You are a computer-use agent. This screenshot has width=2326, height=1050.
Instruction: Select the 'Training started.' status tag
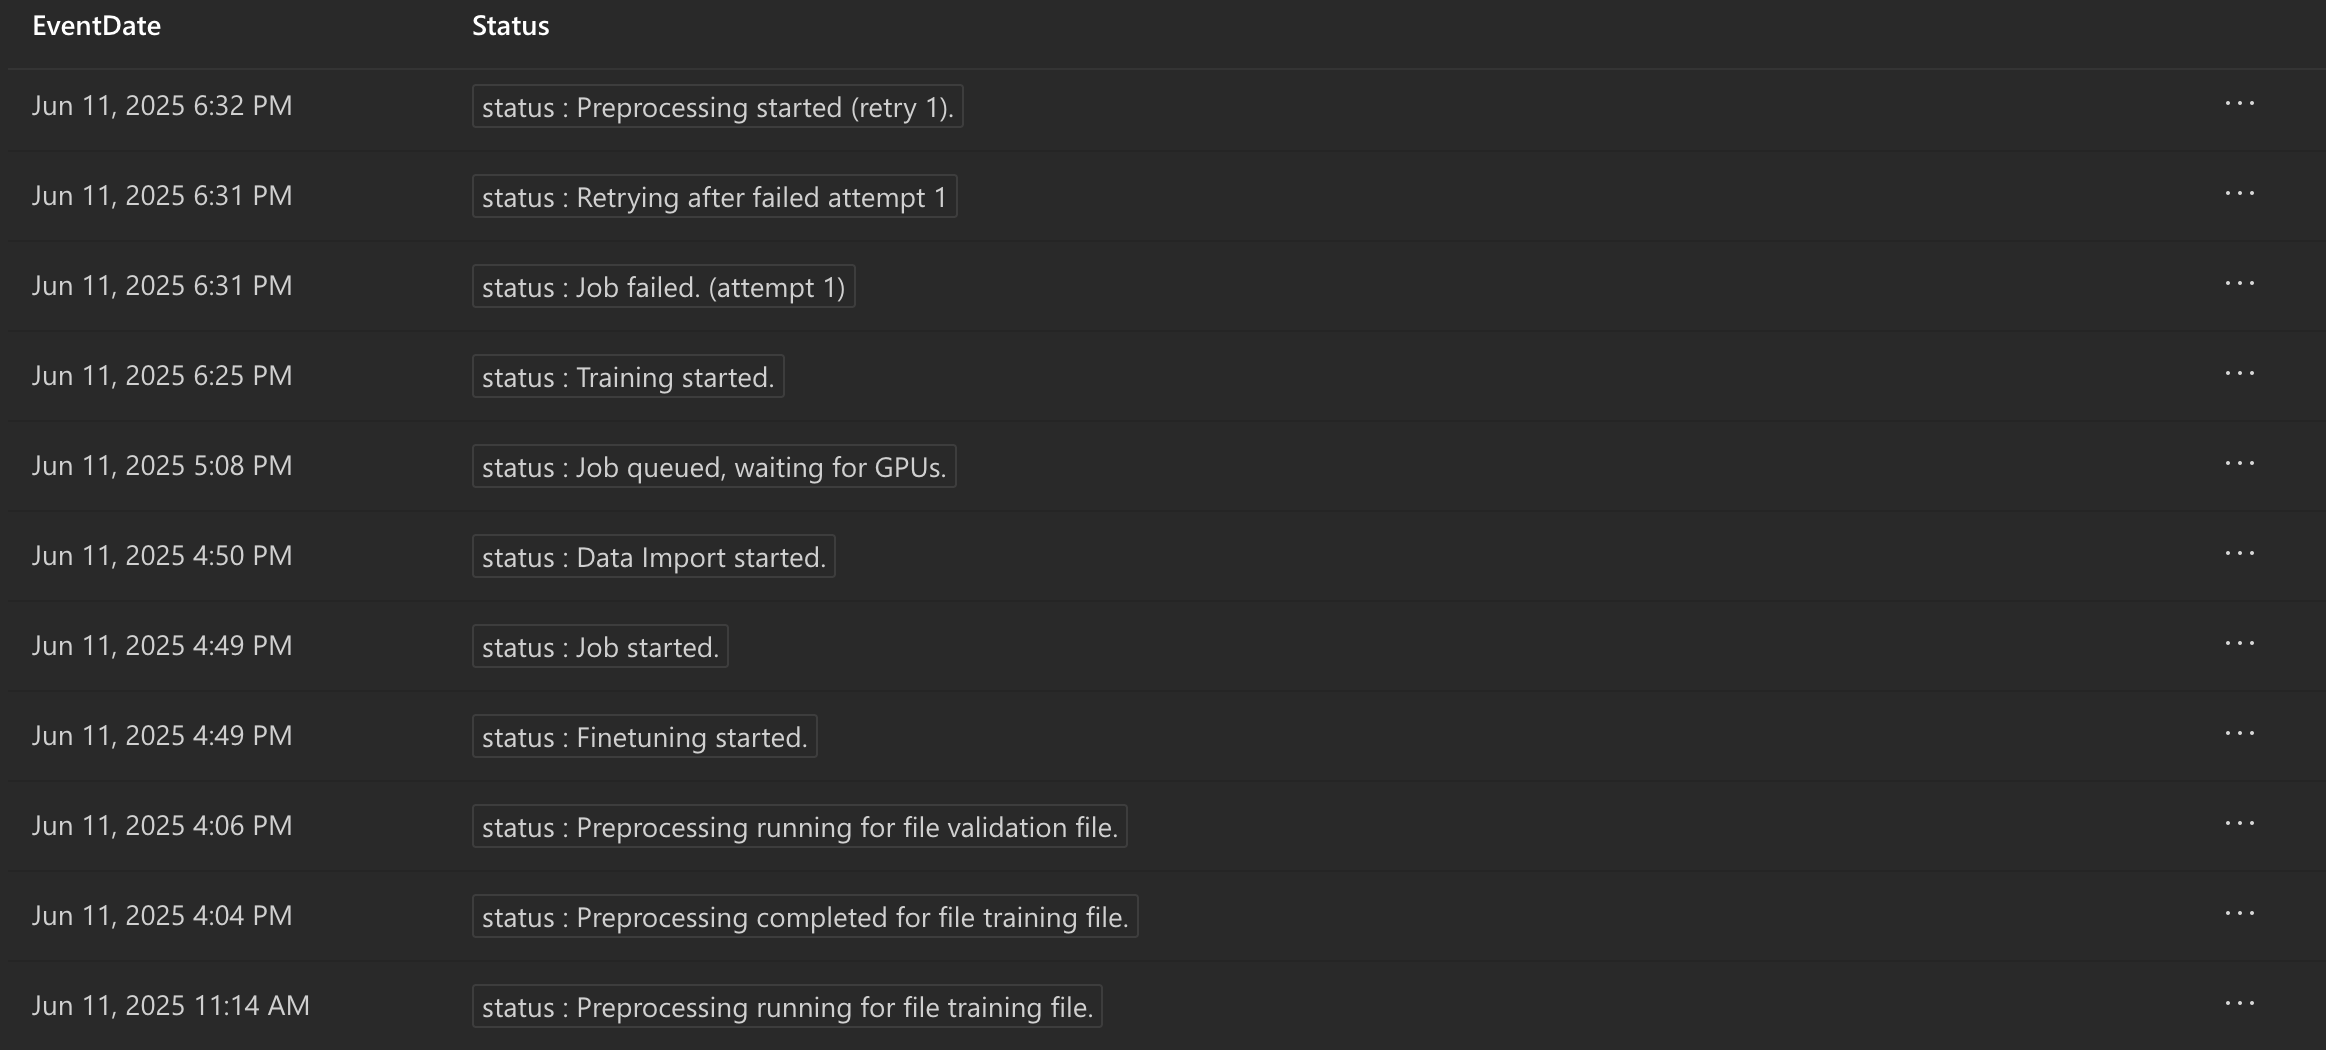pos(628,376)
